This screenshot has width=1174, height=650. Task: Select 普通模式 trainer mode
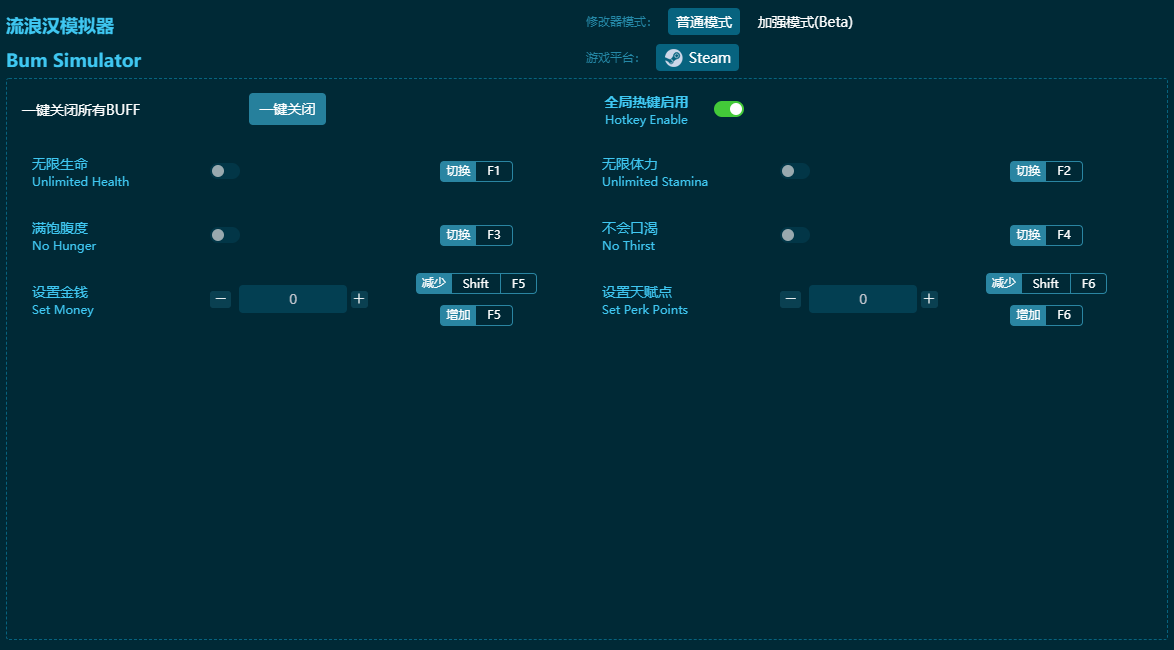[x=704, y=22]
